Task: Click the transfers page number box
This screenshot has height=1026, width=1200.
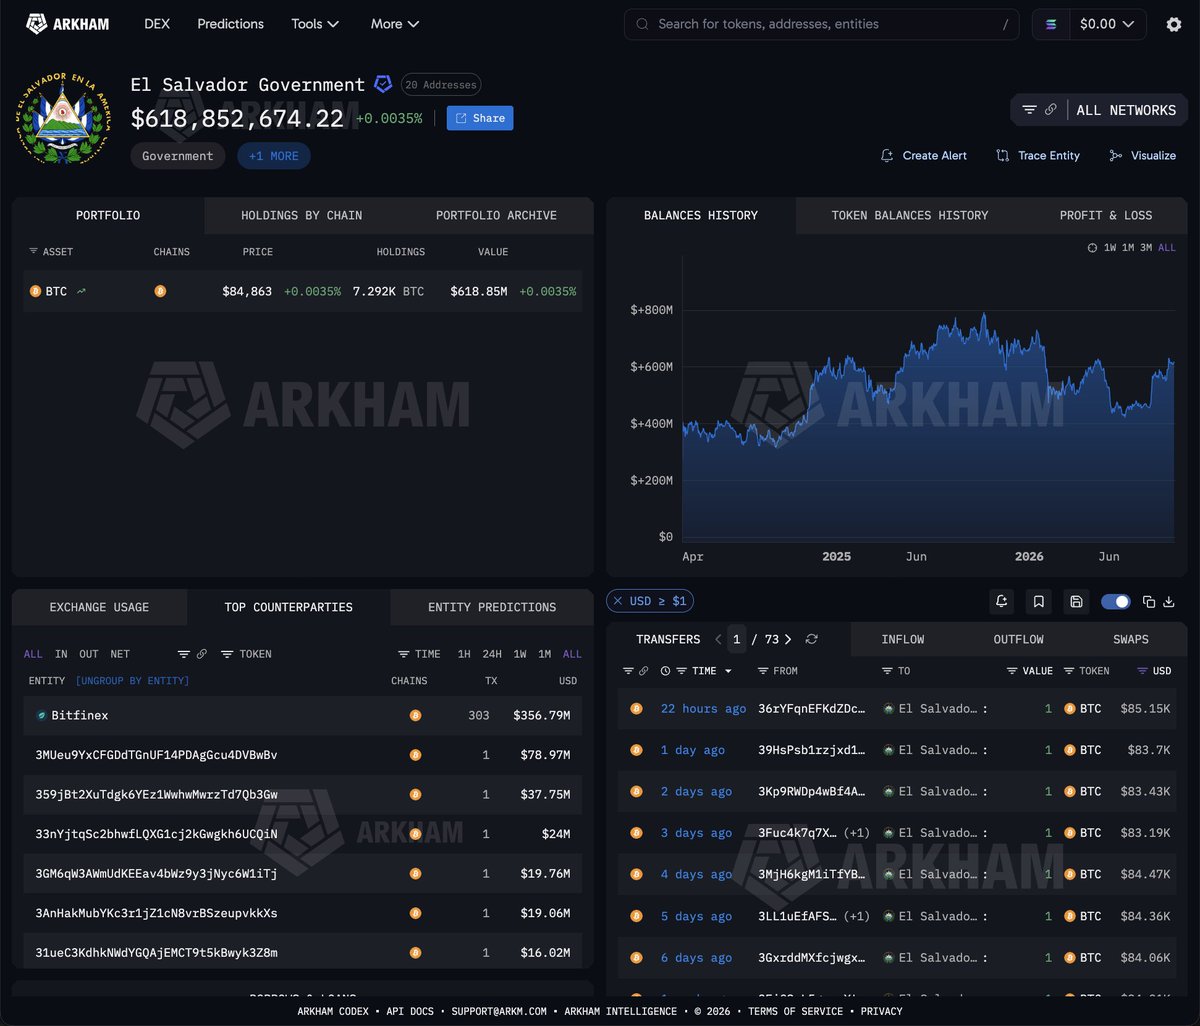Action: tap(737, 639)
